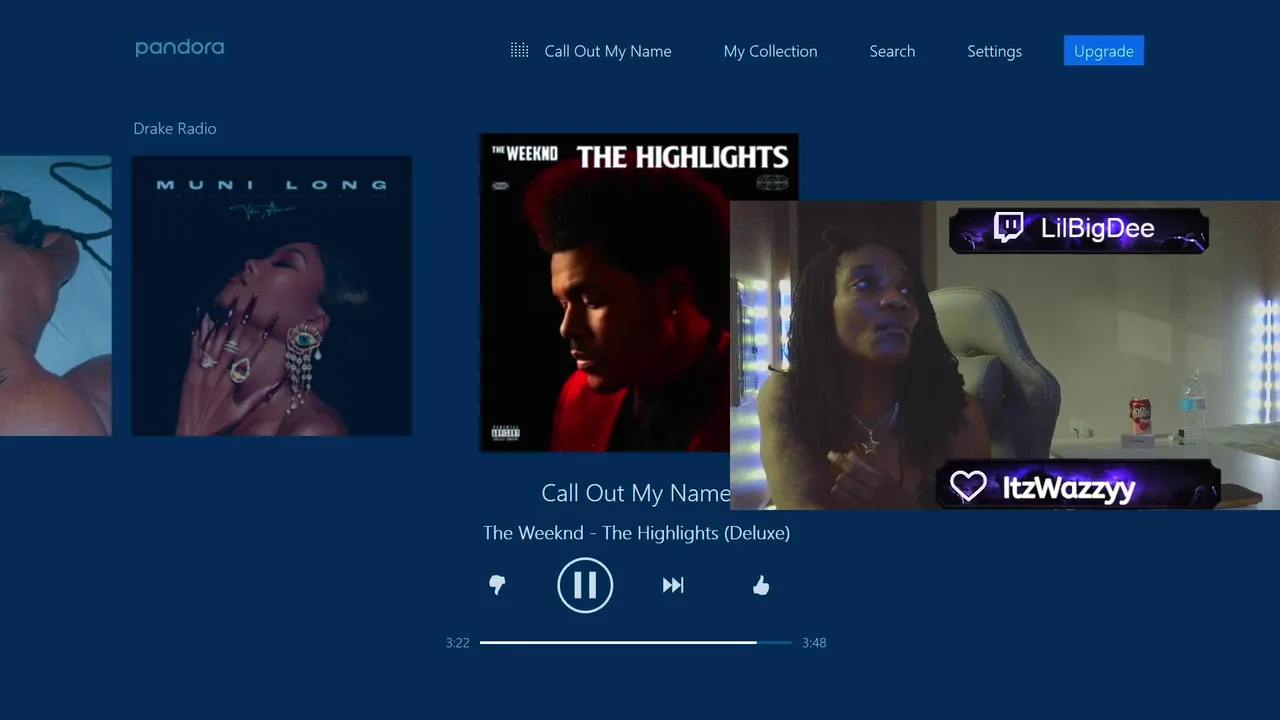Click the ItzWazzyy follower banner
The image size is (1280, 720).
point(1078,485)
